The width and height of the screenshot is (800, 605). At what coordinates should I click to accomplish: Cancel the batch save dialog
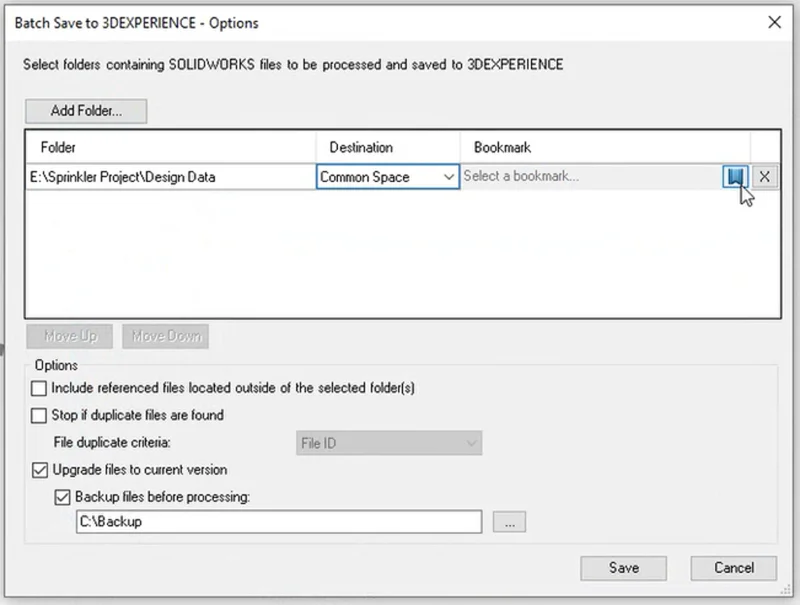[733, 568]
